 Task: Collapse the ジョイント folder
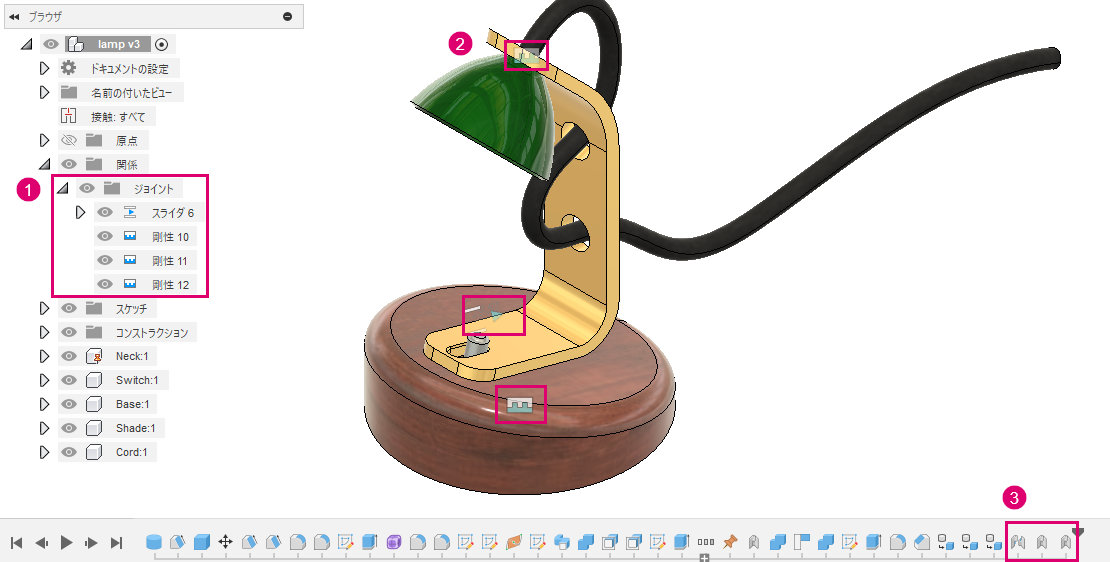[x=62, y=188]
